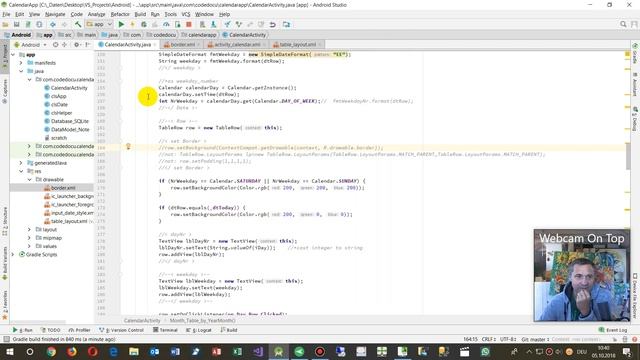The width and height of the screenshot is (640, 360).
Task: Open the search magnifier at top right
Action: click(623, 24)
